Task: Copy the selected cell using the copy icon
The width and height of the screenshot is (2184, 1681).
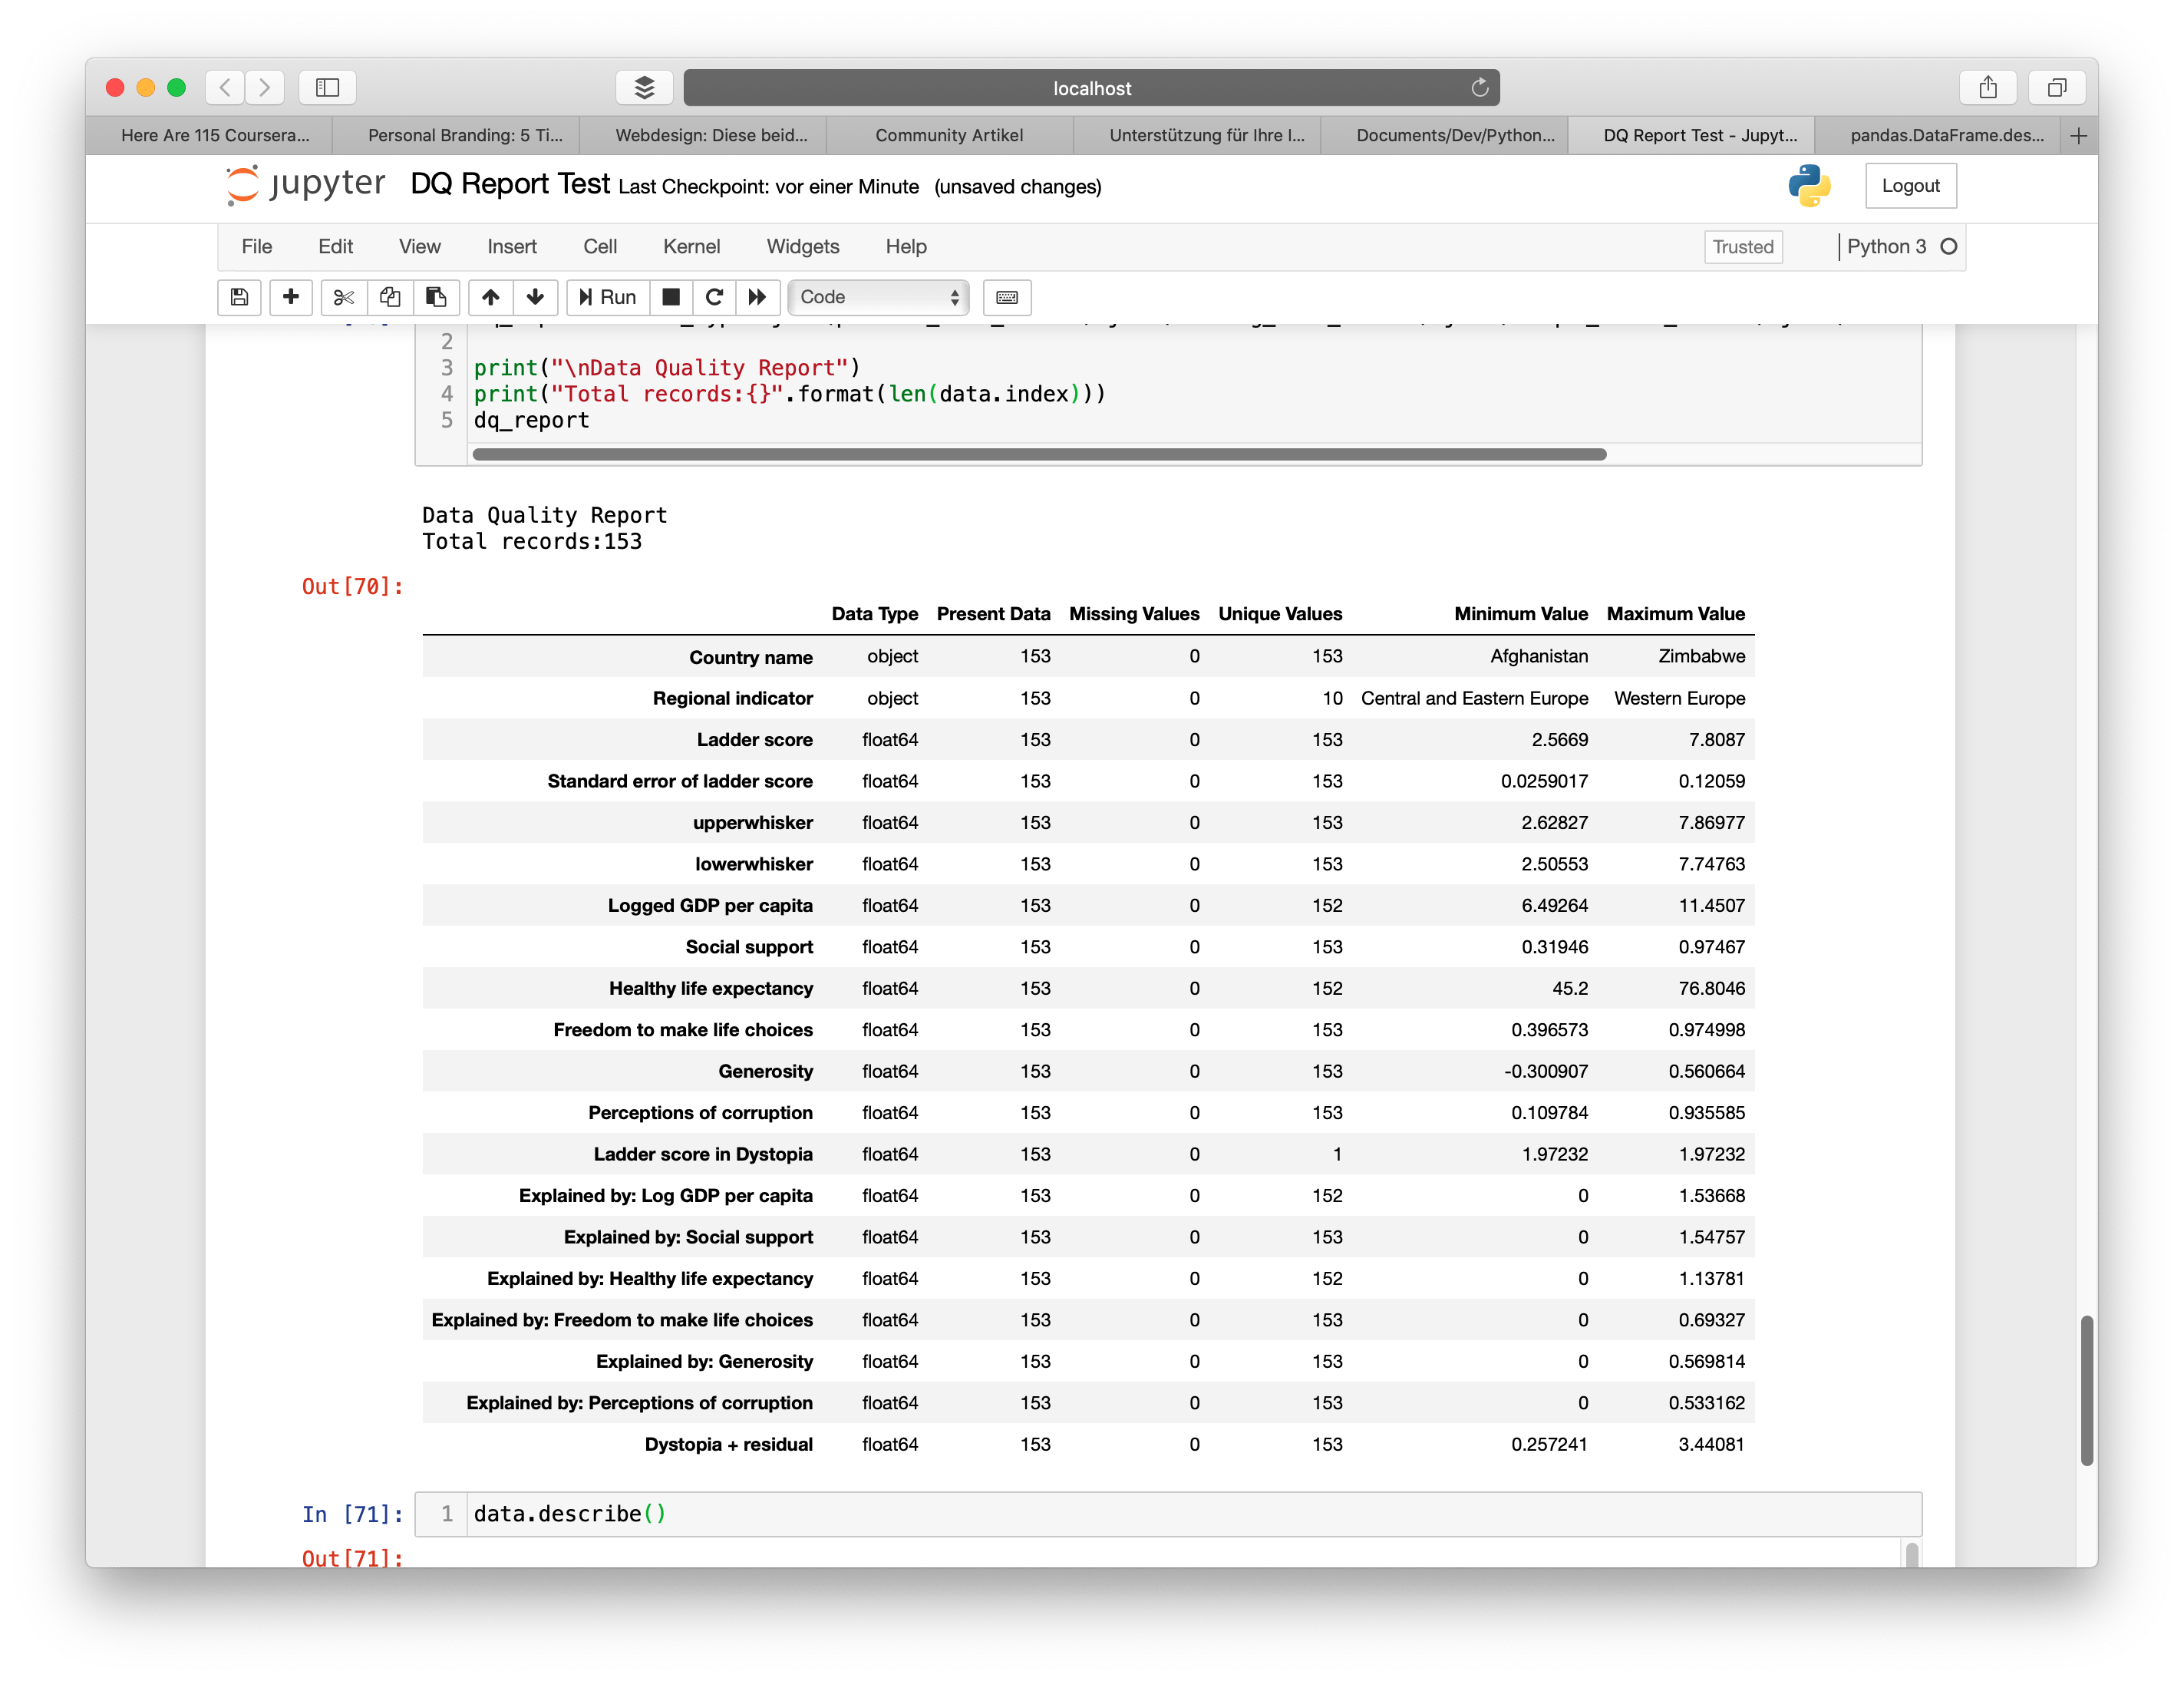Action: (x=390, y=297)
